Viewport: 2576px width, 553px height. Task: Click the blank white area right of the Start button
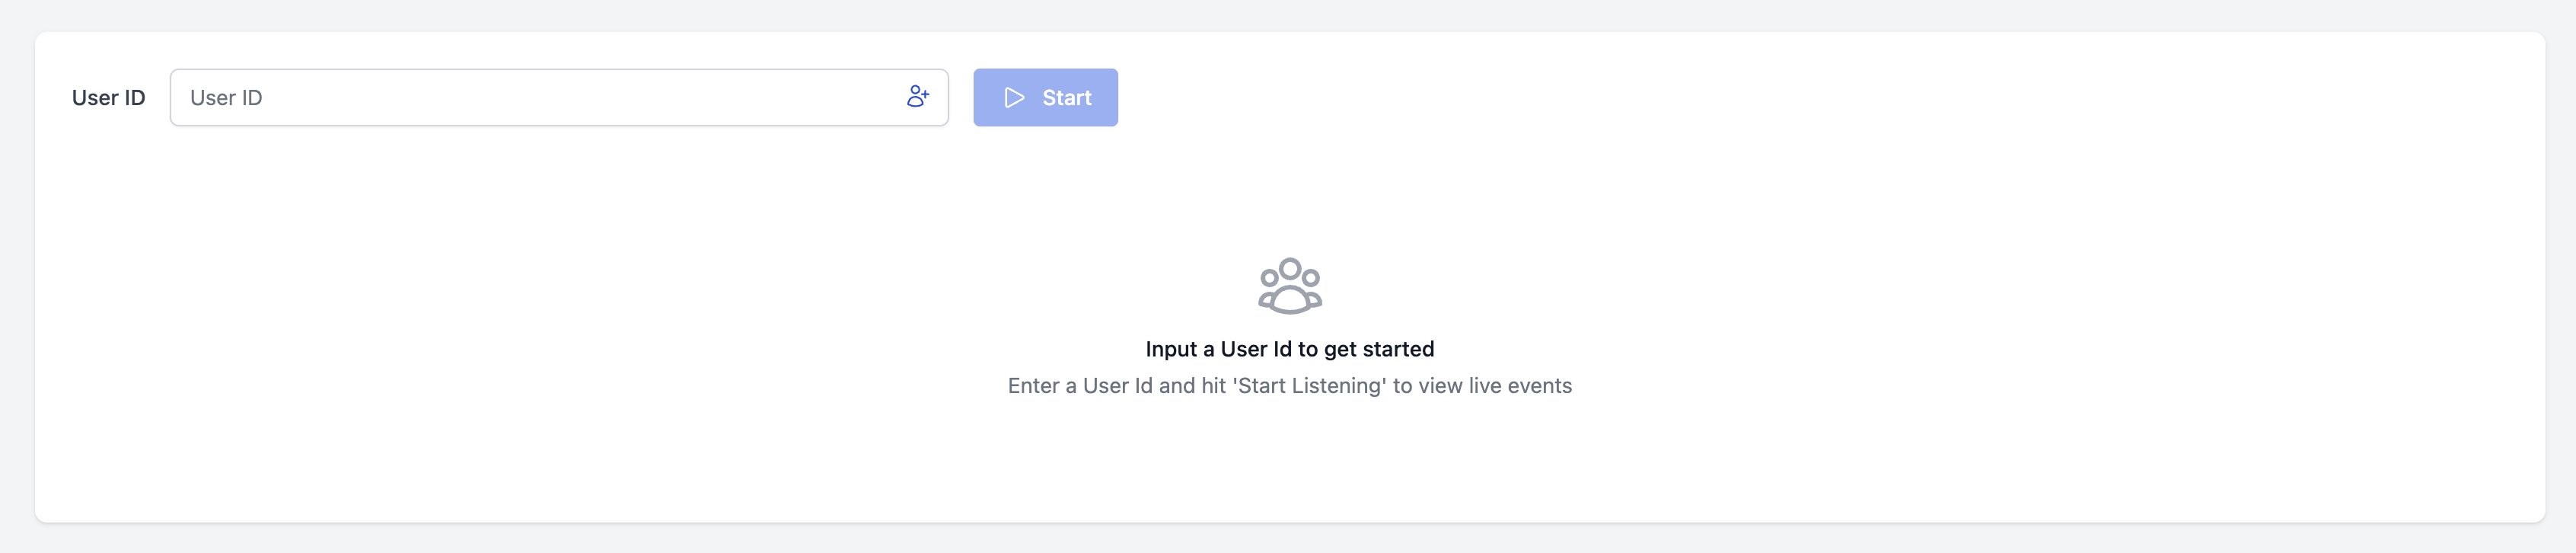pyautogui.click(x=1800, y=98)
